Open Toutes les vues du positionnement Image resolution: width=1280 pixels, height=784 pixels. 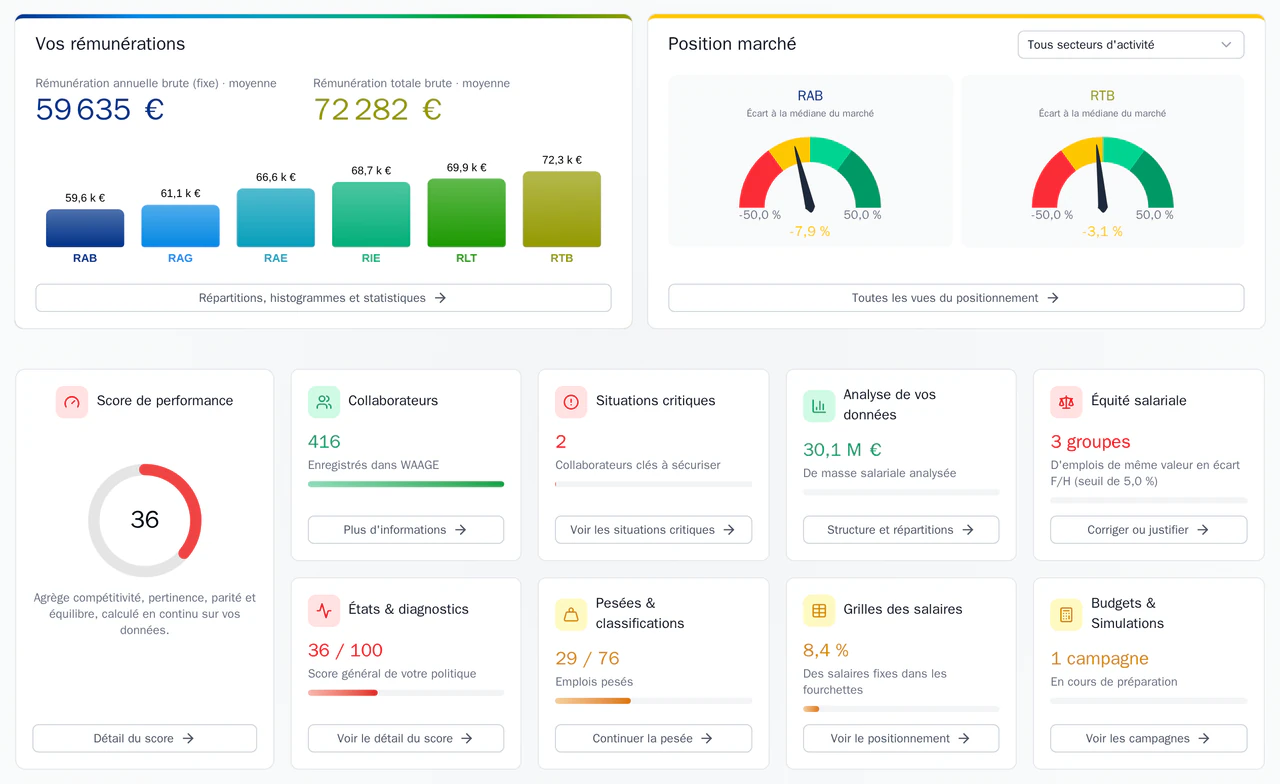point(956,298)
